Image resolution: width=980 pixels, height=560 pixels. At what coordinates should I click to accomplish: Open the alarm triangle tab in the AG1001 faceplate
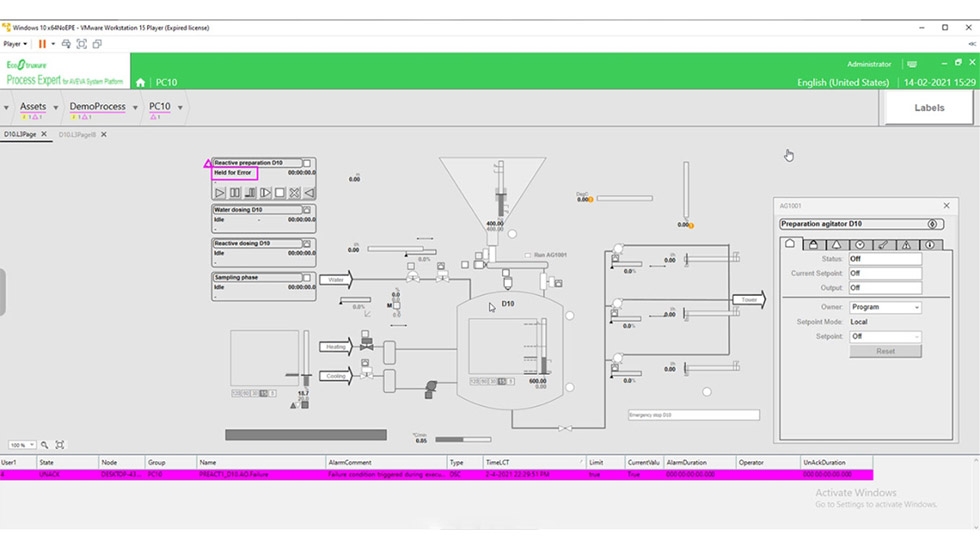(x=906, y=244)
